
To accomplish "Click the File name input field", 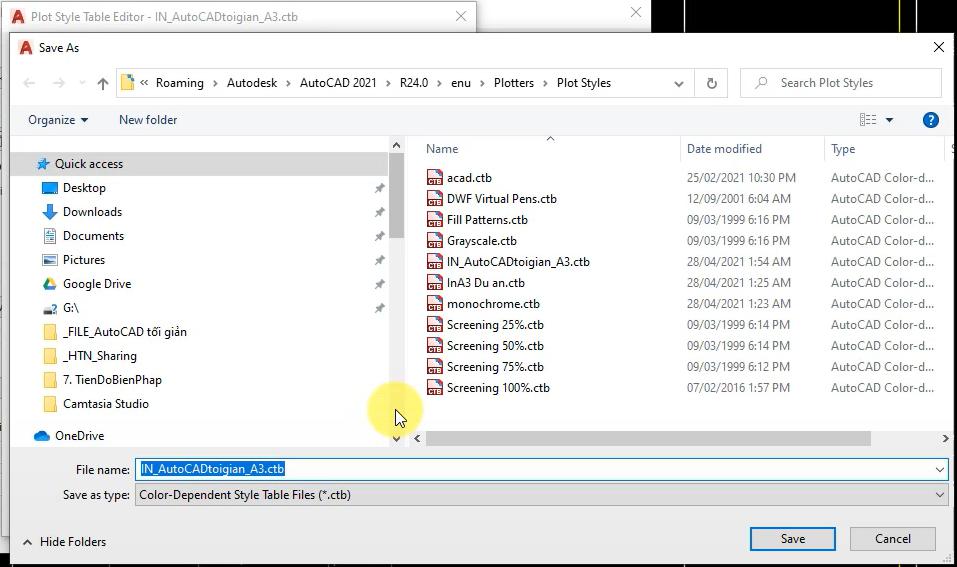I will 534,469.
